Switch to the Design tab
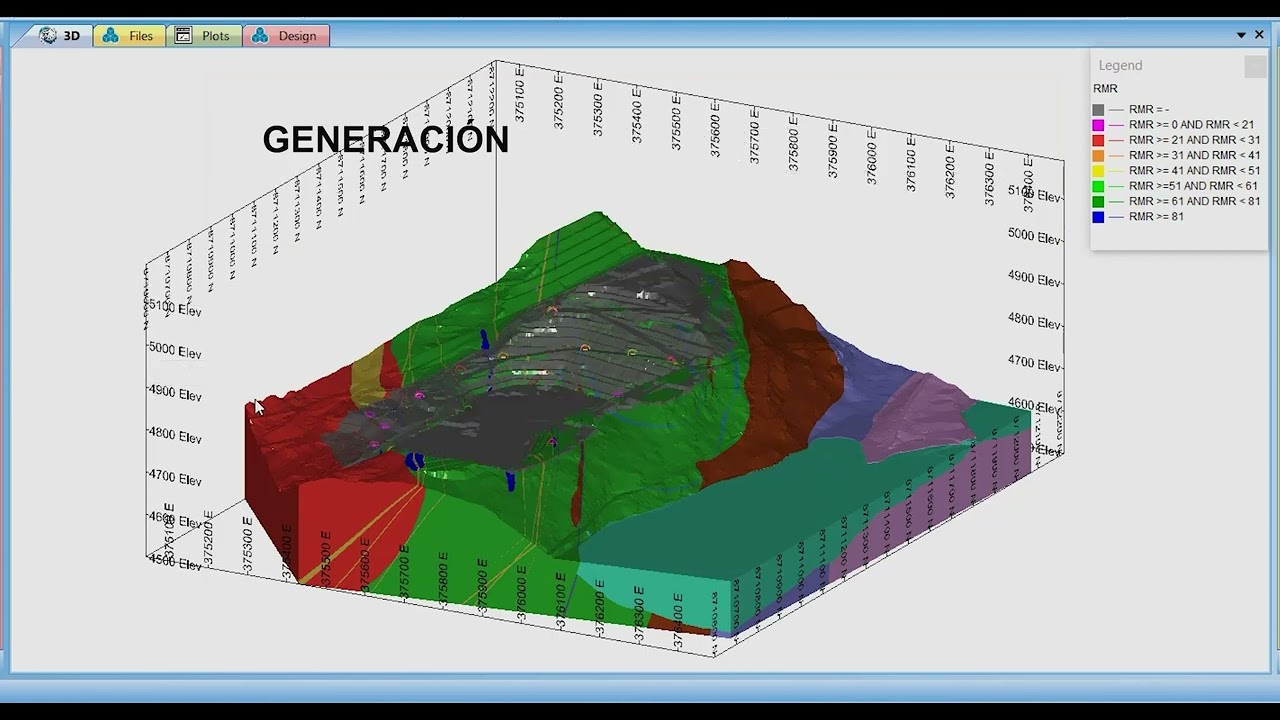The image size is (1280, 720). [286, 36]
